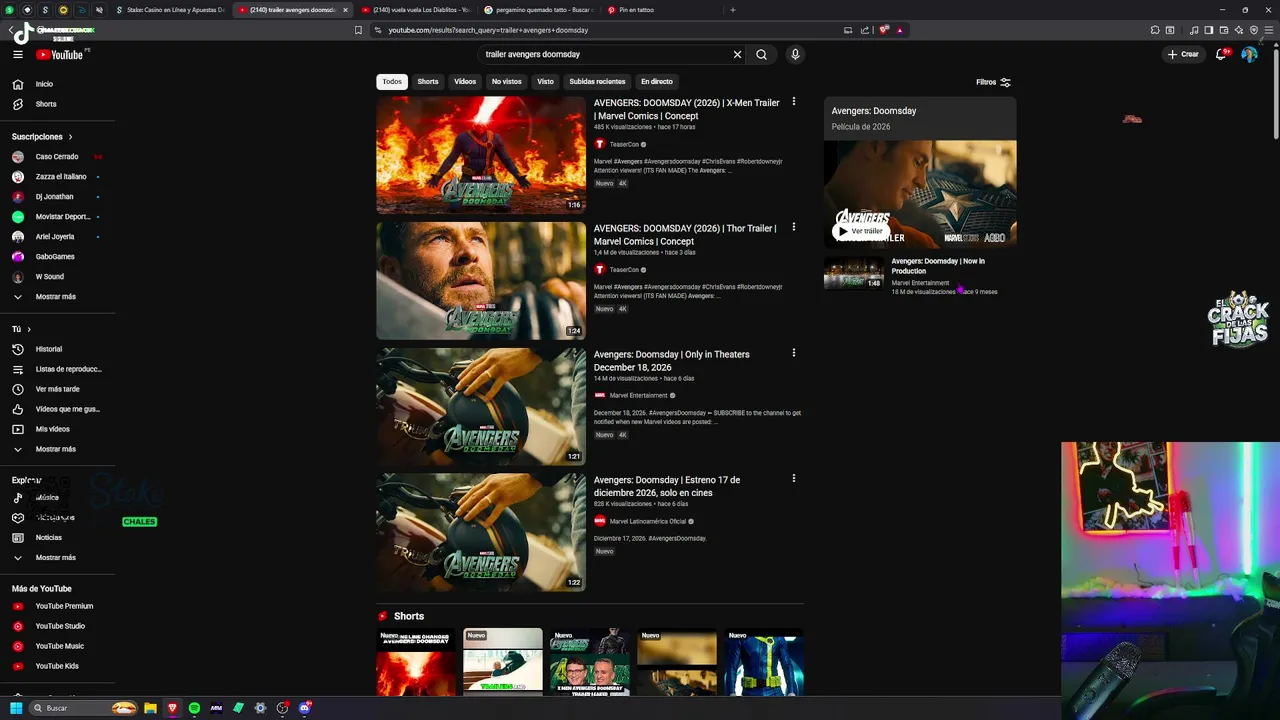This screenshot has width=1280, height=720.
Task: Select the Visto filter chip
Action: pos(545,81)
